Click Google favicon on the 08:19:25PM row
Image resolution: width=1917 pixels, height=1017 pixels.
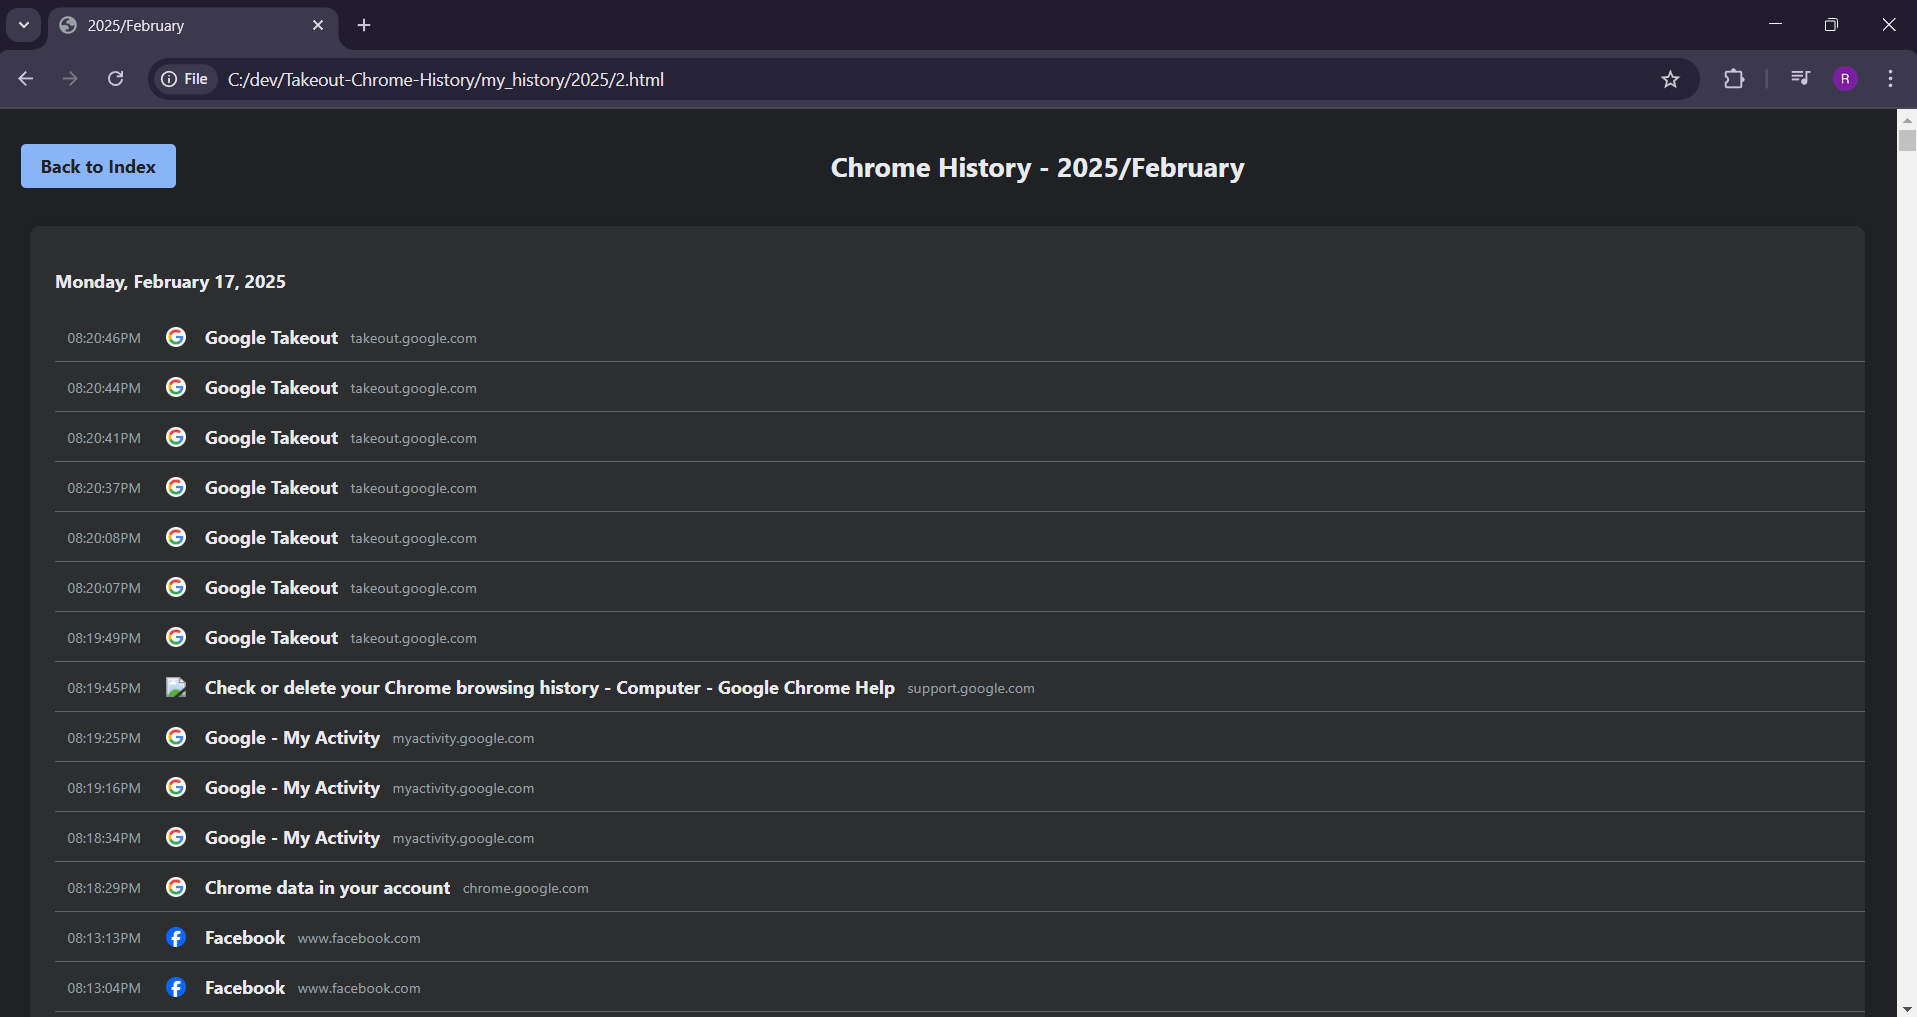(x=176, y=737)
